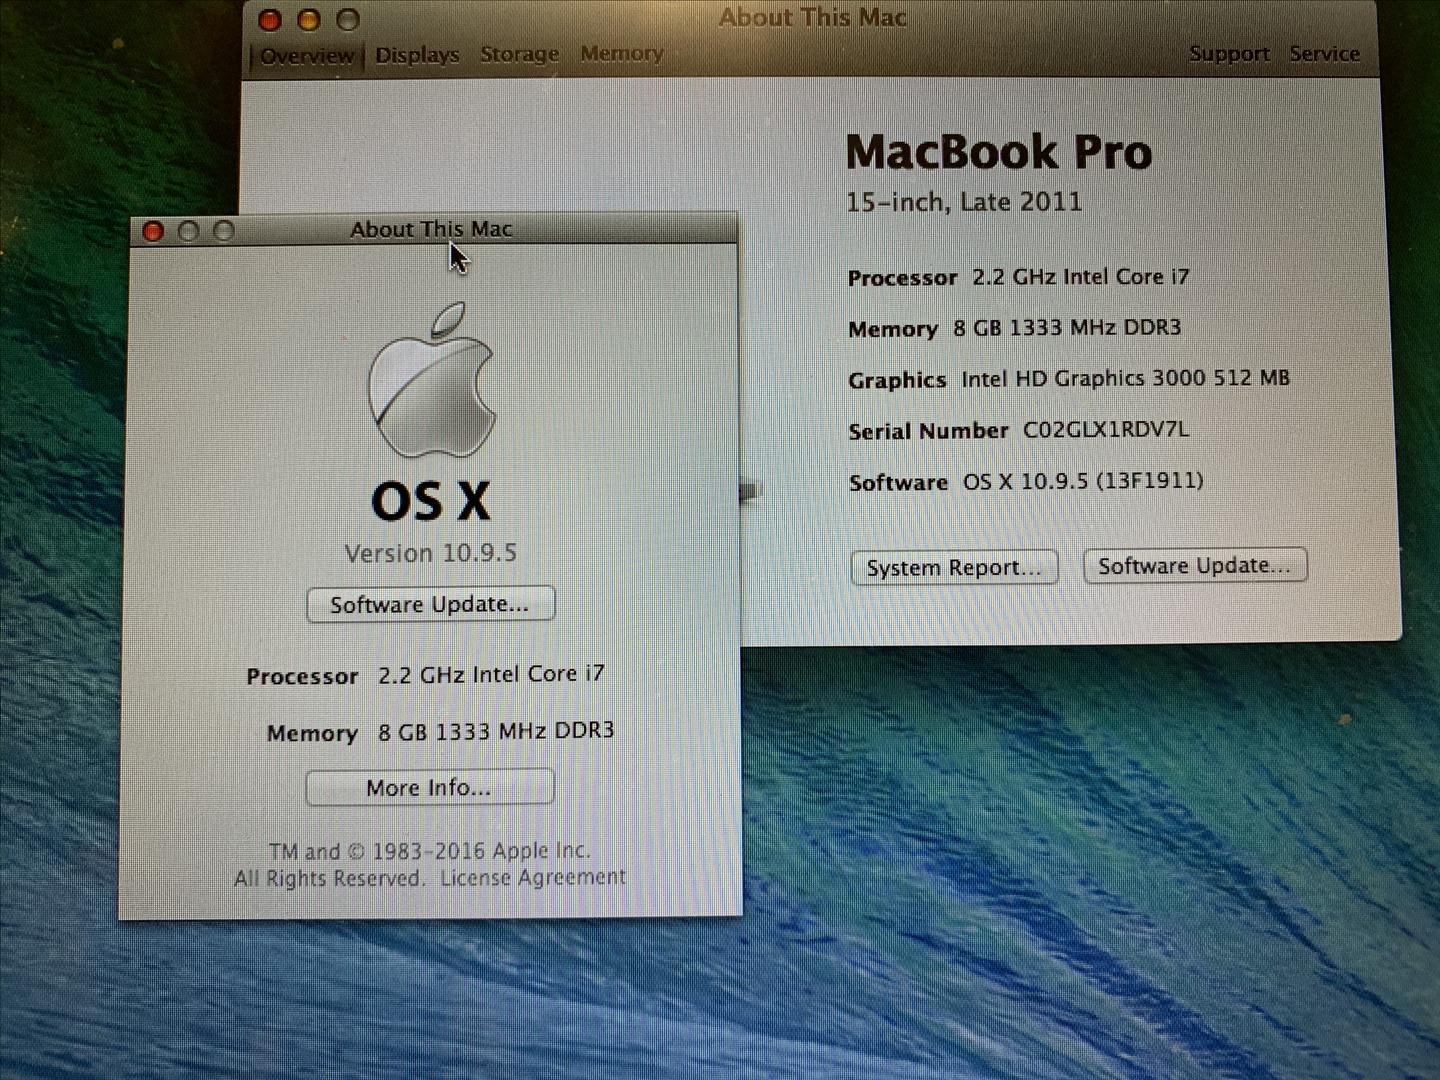Click the small window title bar text
Screen dimensions: 1440x1080
click(431, 229)
